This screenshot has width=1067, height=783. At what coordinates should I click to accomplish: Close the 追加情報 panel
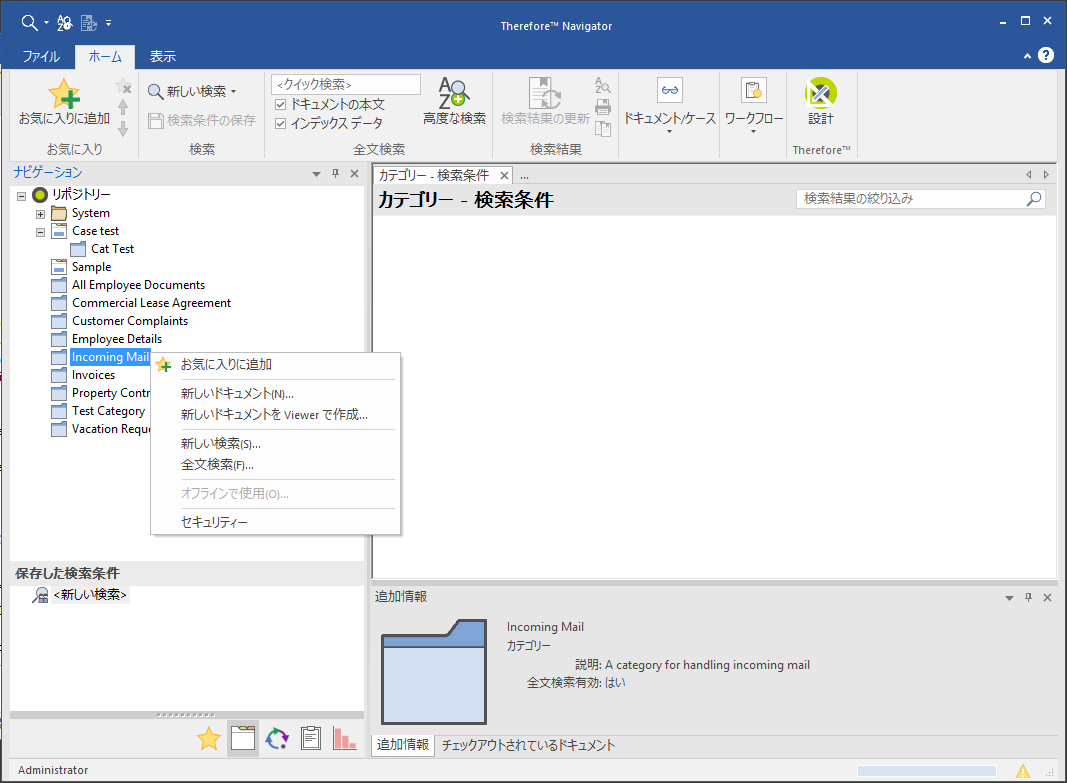coord(1047,597)
